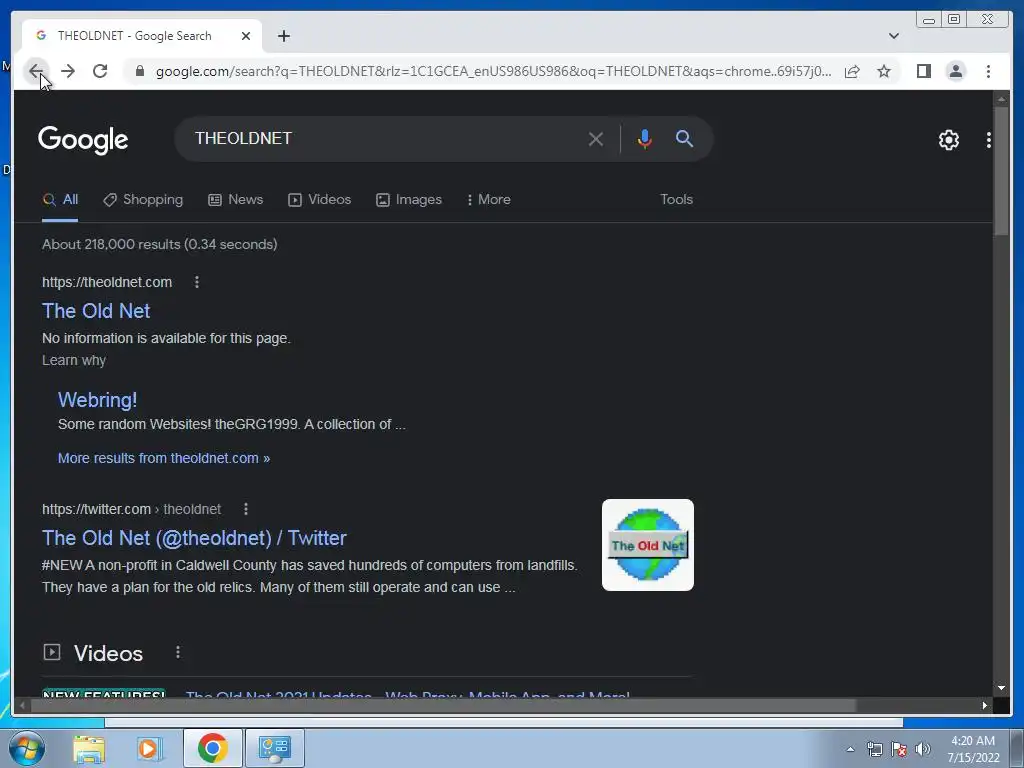Screen dimensions: 1024x768
Task: Open The Old Net result title
Action: (x=96, y=311)
